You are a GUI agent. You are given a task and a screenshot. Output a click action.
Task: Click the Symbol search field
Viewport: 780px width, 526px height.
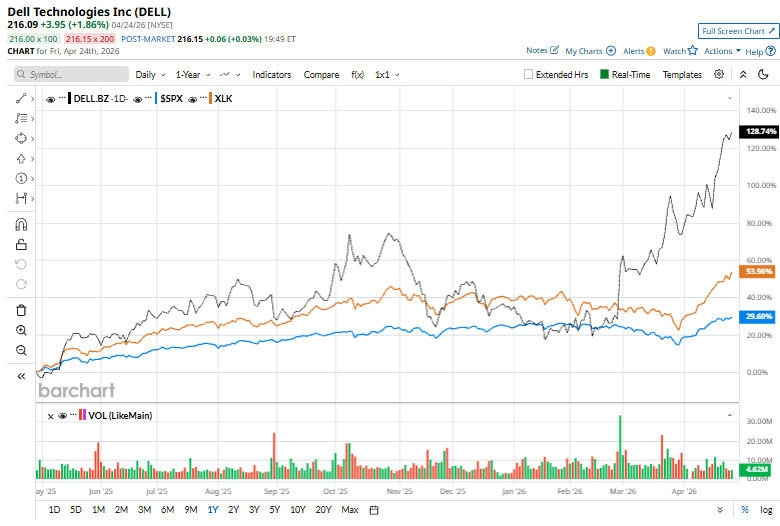coord(71,74)
